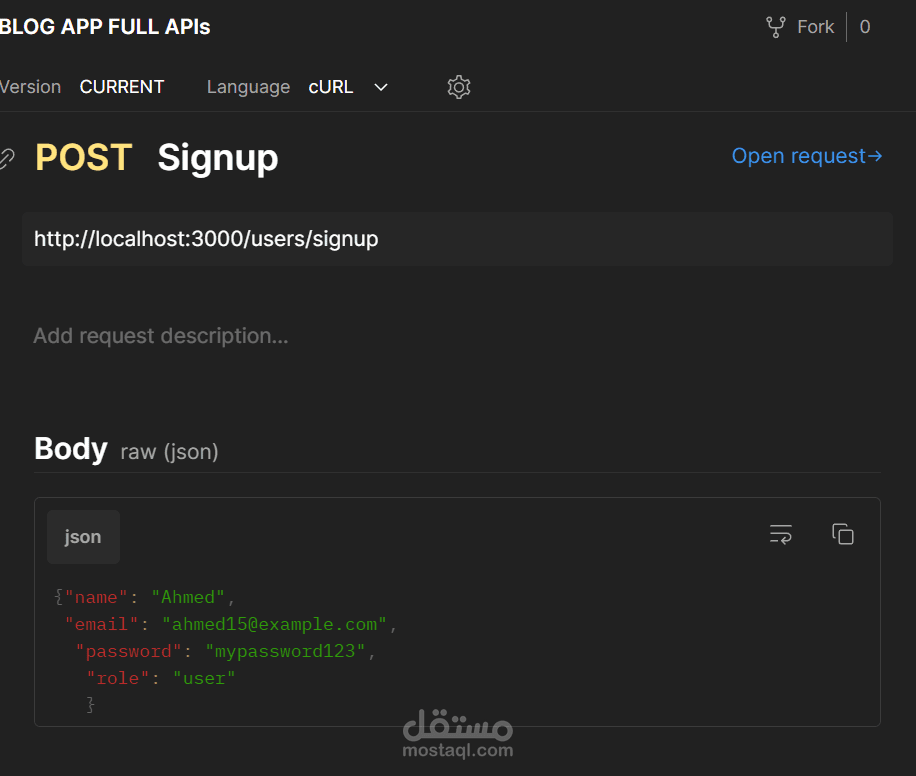Click the Fork label button

pos(816,27)
